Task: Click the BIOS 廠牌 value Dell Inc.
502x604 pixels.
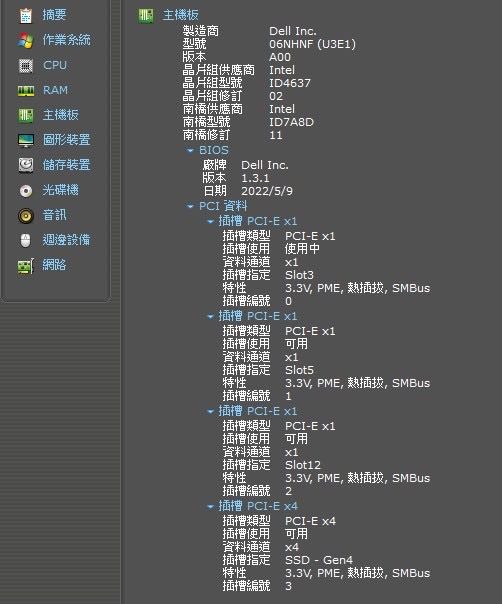Action: pos(265,165)
